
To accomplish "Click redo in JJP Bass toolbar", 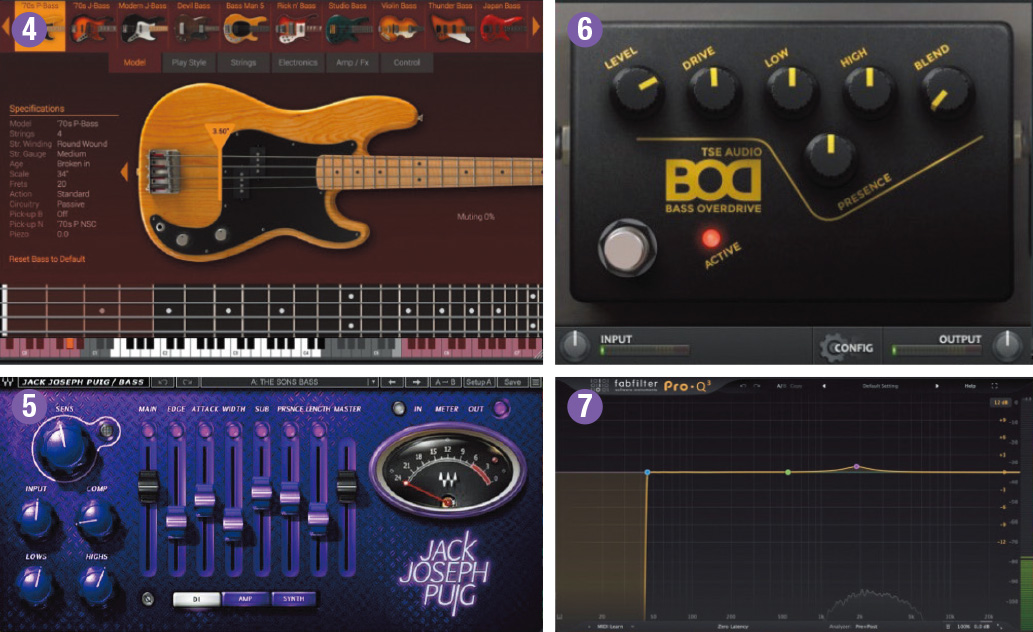I will [187, 382].
